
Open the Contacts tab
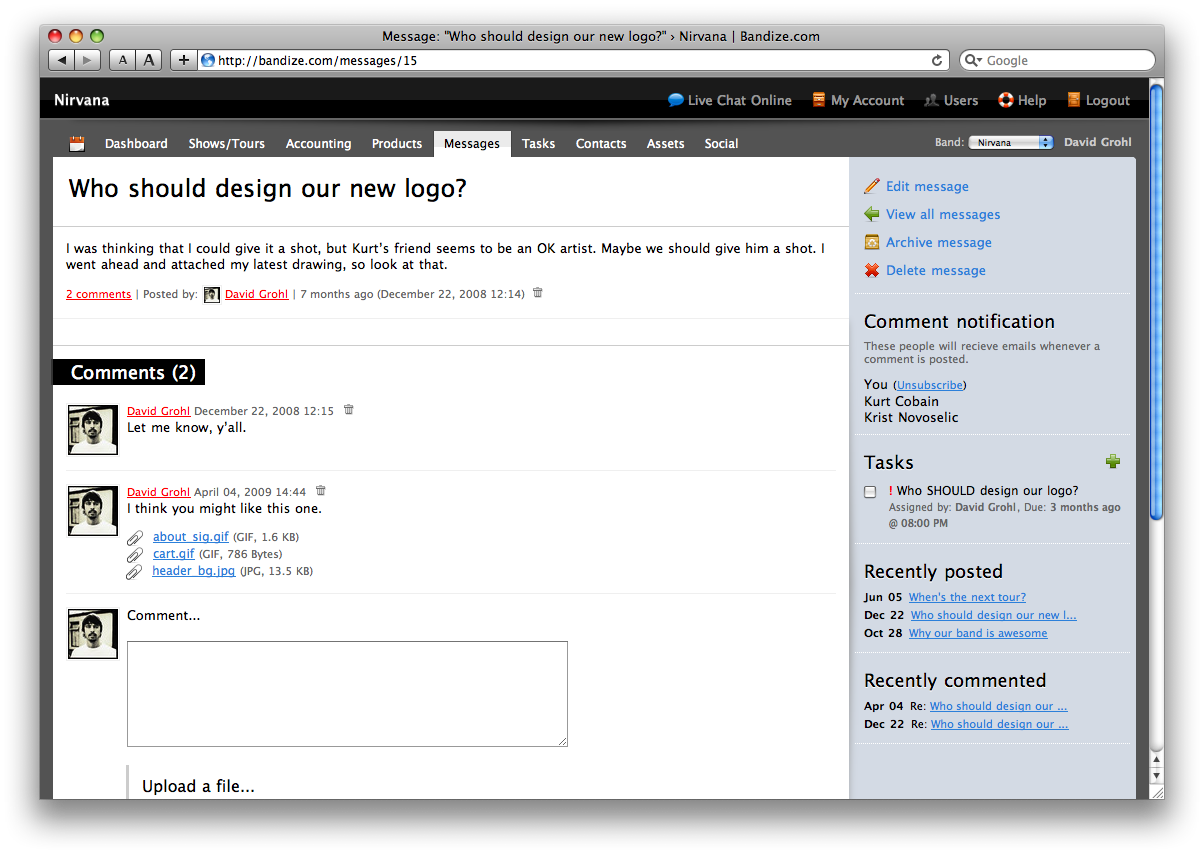point(601,144)
